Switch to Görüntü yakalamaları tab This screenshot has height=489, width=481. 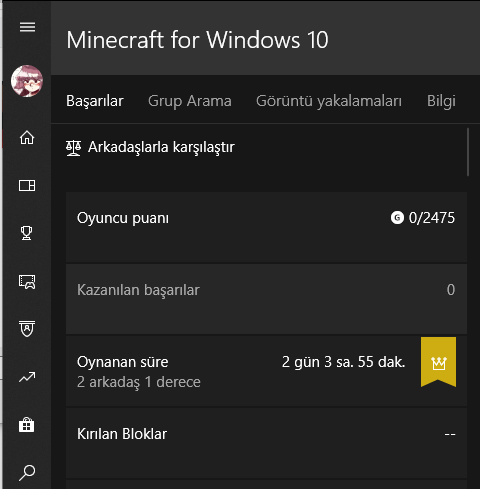(x=329, y=101)
